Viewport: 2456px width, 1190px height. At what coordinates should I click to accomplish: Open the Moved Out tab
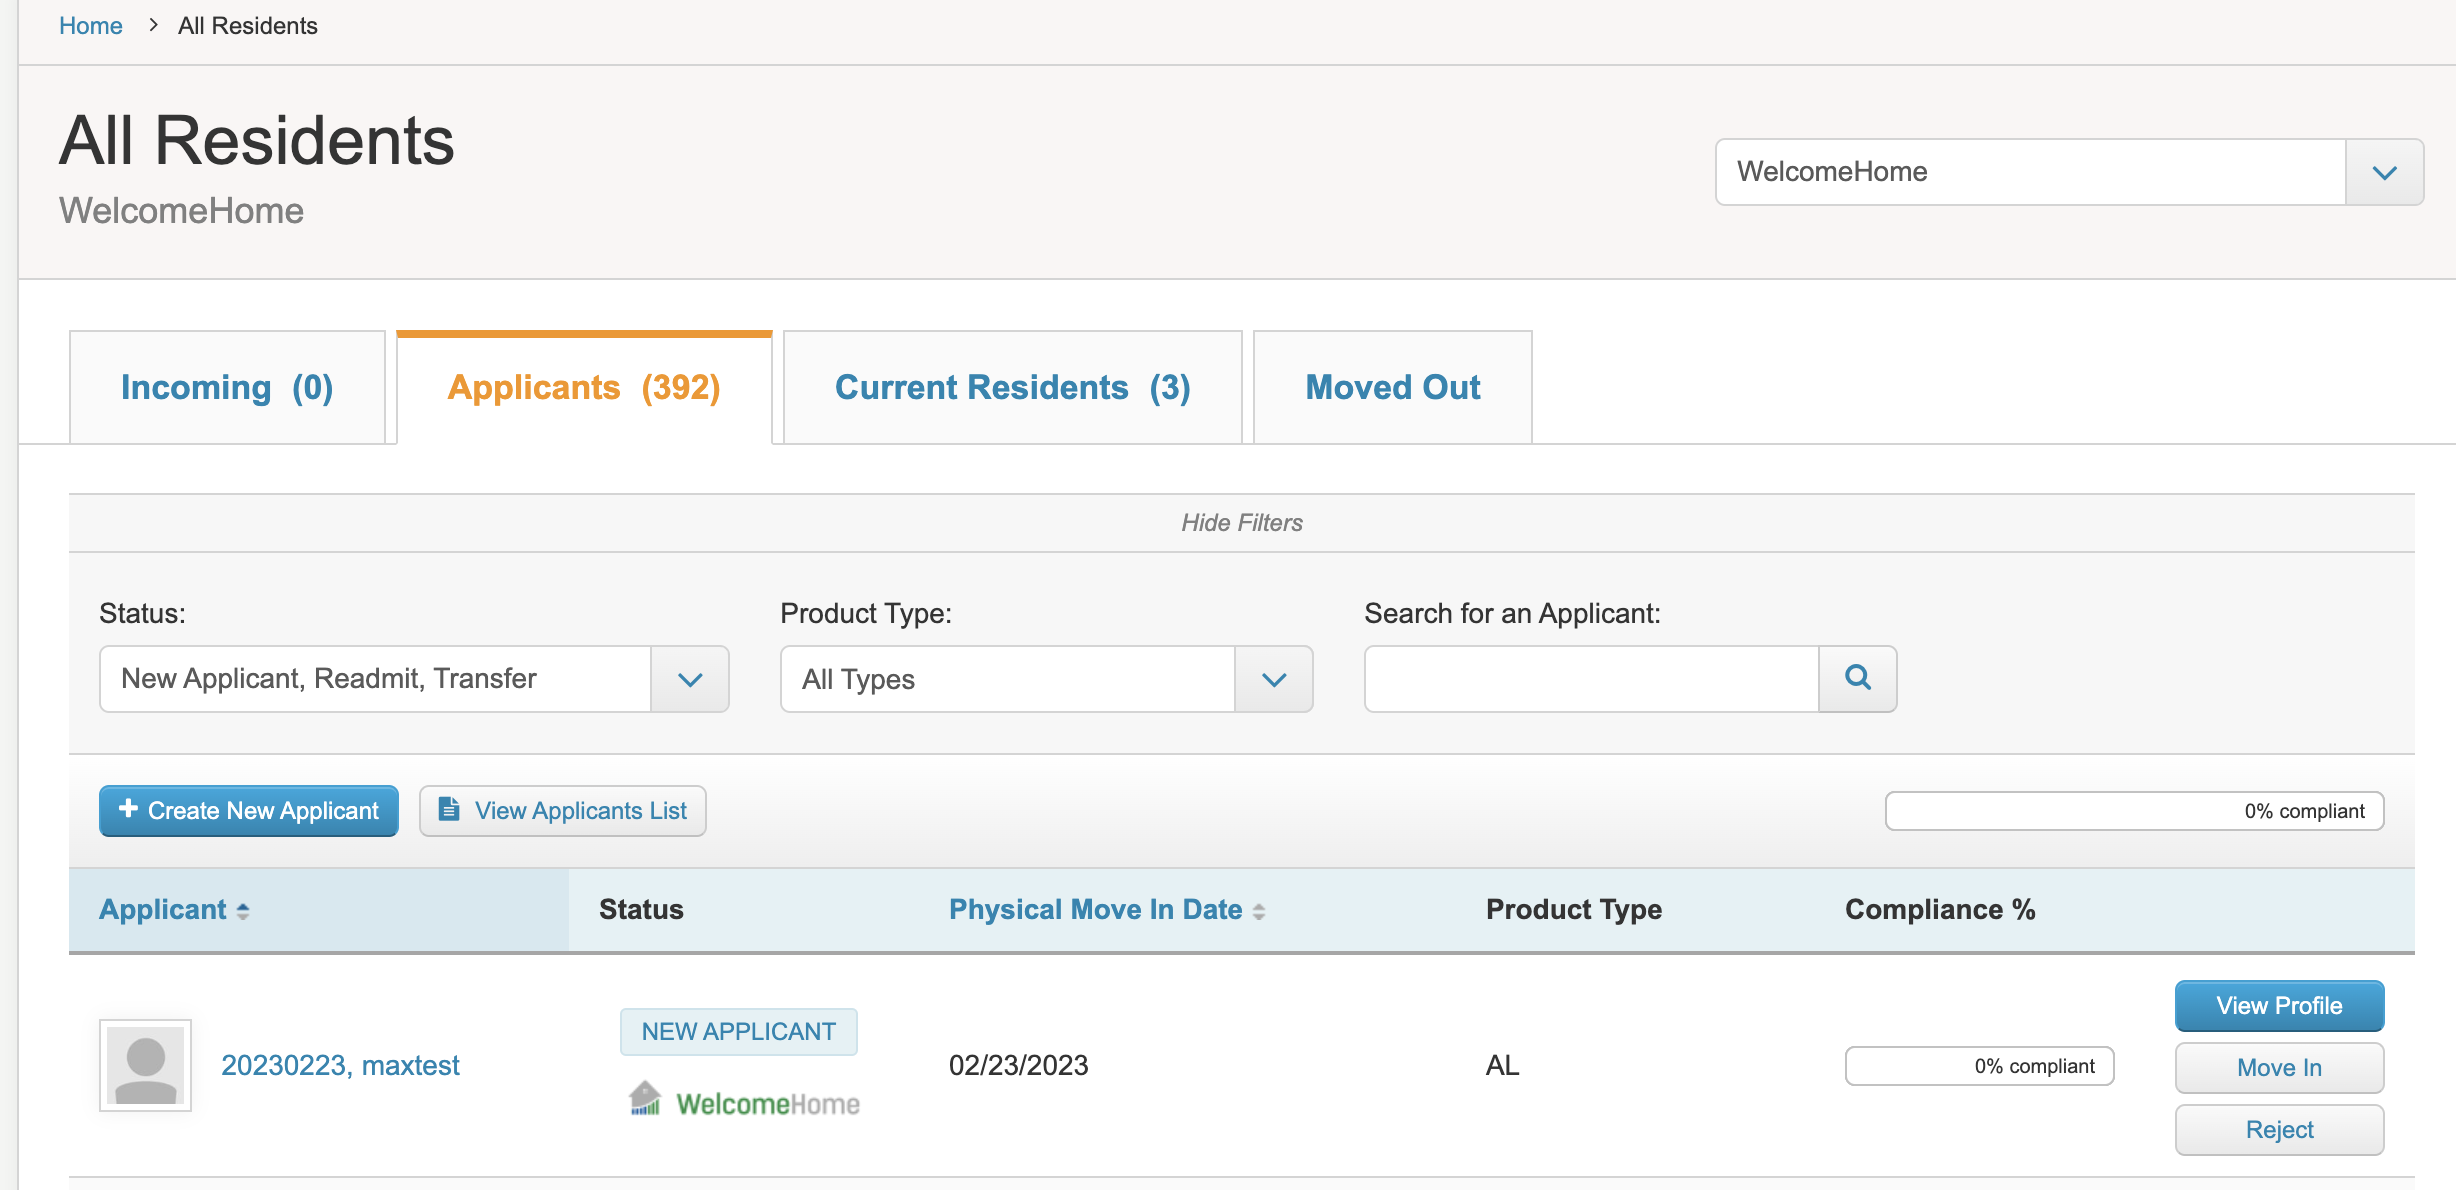point(1392,387)
